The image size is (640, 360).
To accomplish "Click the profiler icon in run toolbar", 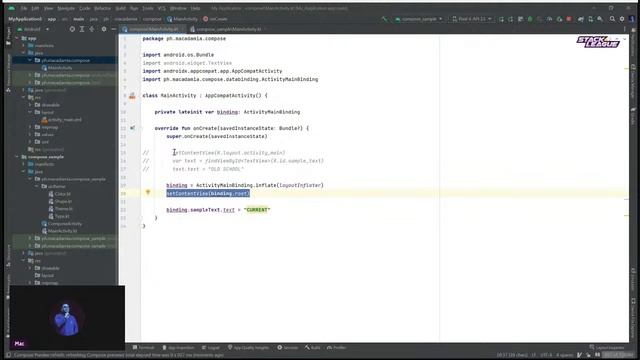I will (x=549, y=19).
